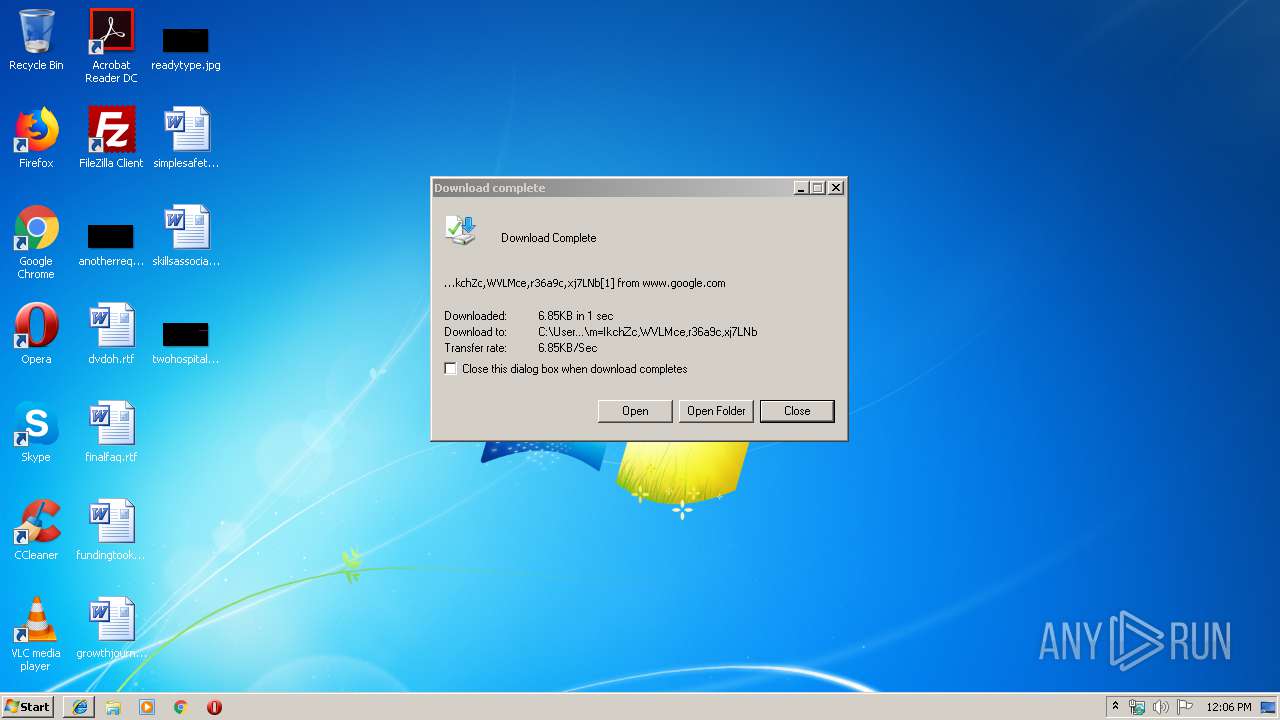Viewport: 1280px width, 720px height.
Task: Click the 12:06 PM clock
Action: point(1229,707)
